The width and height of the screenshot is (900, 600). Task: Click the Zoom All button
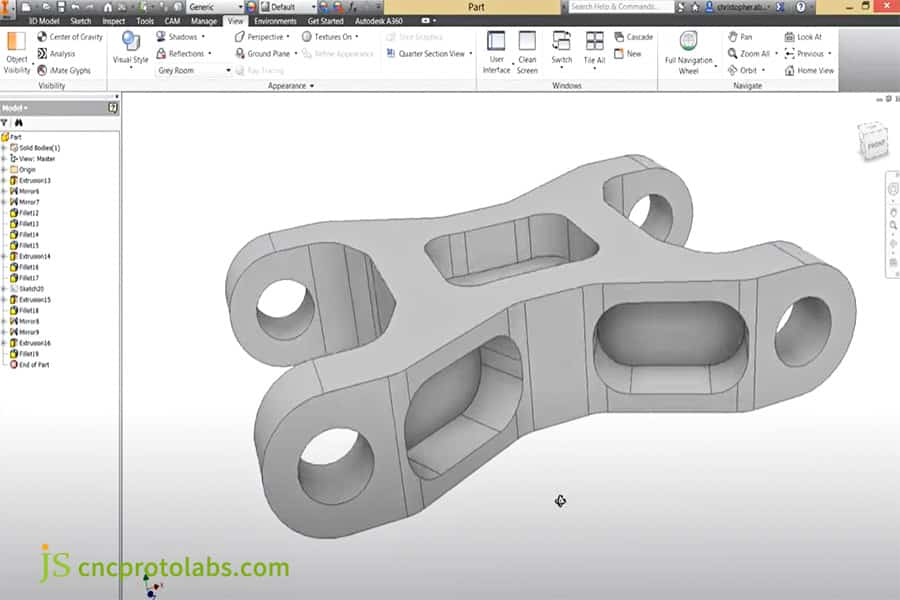[x=749, y=53]
